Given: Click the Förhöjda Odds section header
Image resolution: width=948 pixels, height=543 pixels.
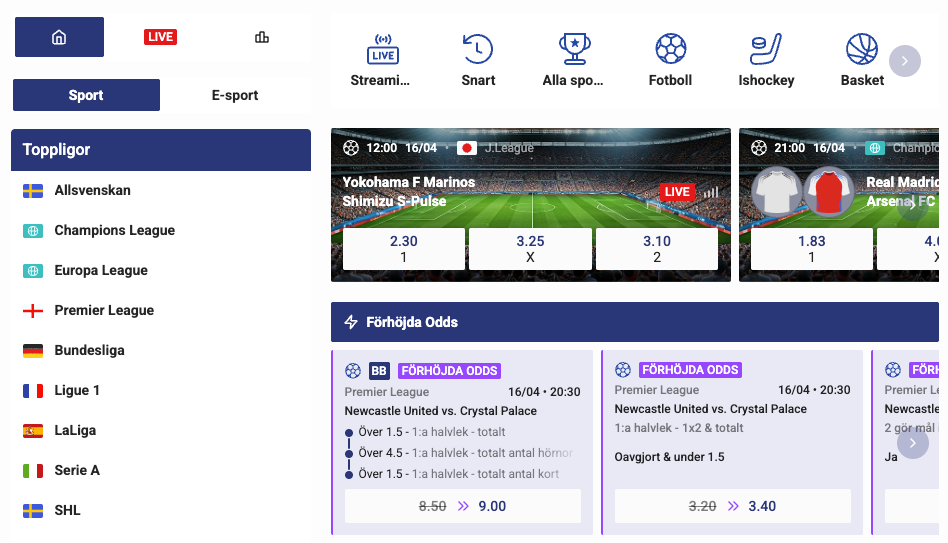Looking at the screenshot, I should coord(635,322).
